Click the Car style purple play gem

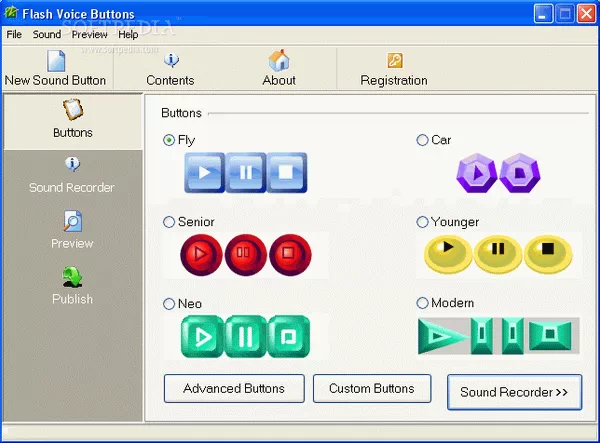(x=476, y=173)
